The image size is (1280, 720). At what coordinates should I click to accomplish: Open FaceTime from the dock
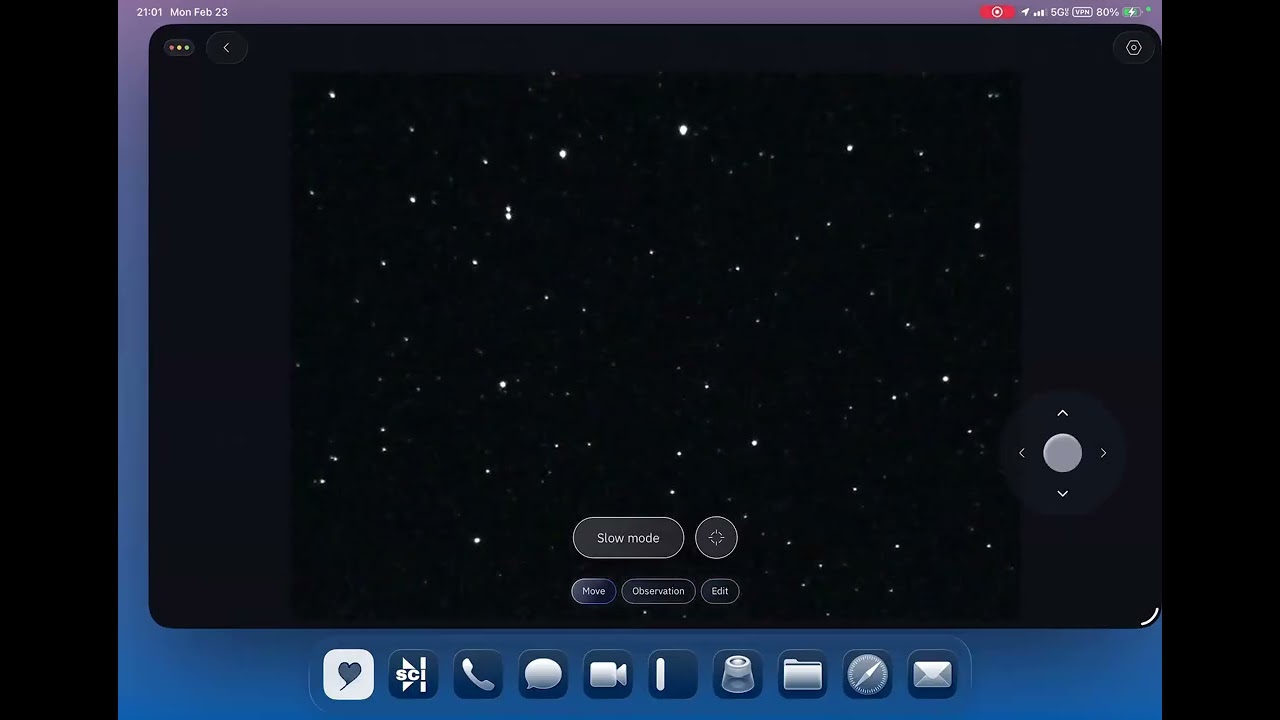coord(608,674)
